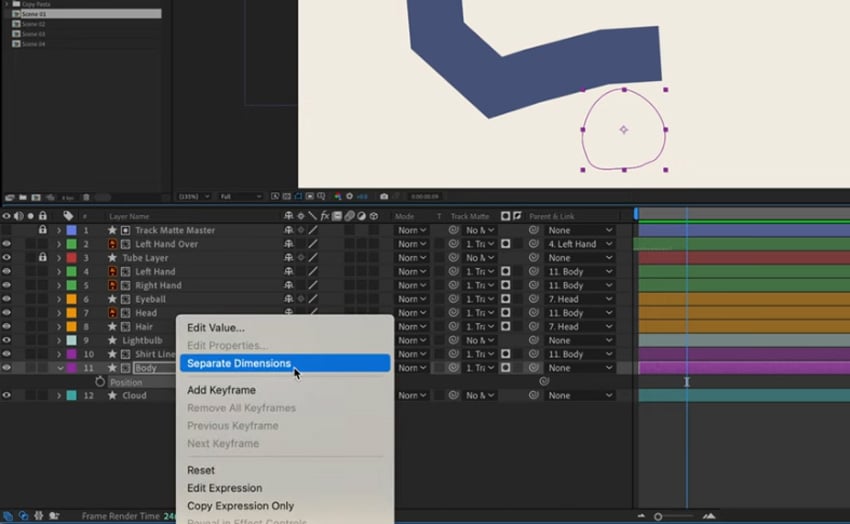Screen dimensions: 850x524
Task: Click parent pick whip for Track Matte Master
Action: pyautogui.click(x=533, y=230)
